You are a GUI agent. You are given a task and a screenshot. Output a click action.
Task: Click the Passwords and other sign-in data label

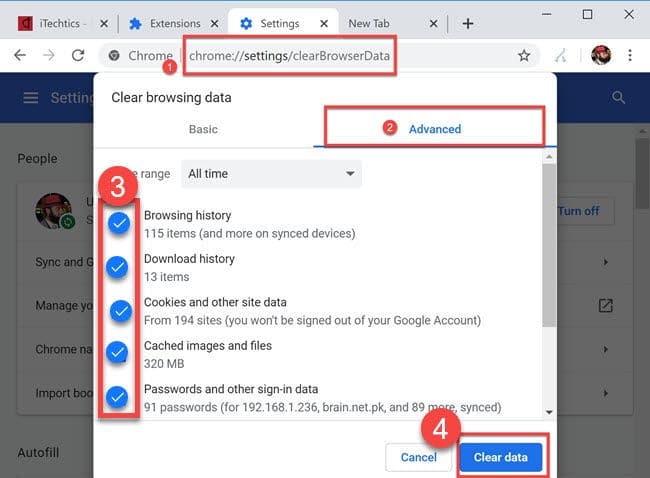click(231, 389)
